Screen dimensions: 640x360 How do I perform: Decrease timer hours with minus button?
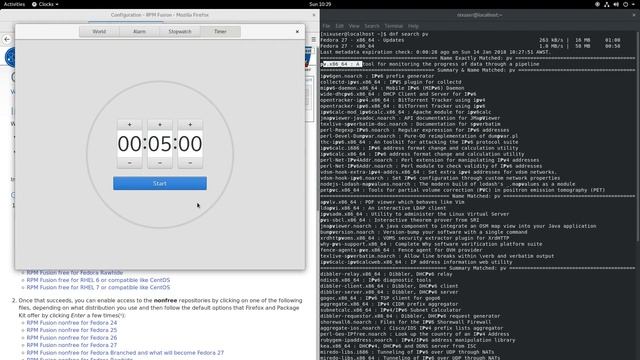tap(130, 163)
